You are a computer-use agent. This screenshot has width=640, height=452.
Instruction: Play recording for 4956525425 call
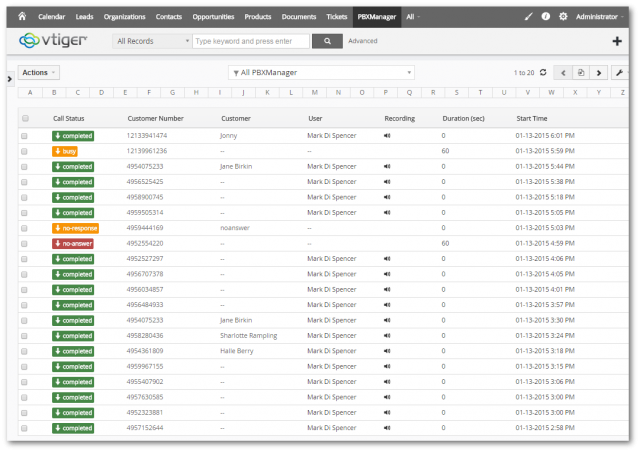point(387,182)
